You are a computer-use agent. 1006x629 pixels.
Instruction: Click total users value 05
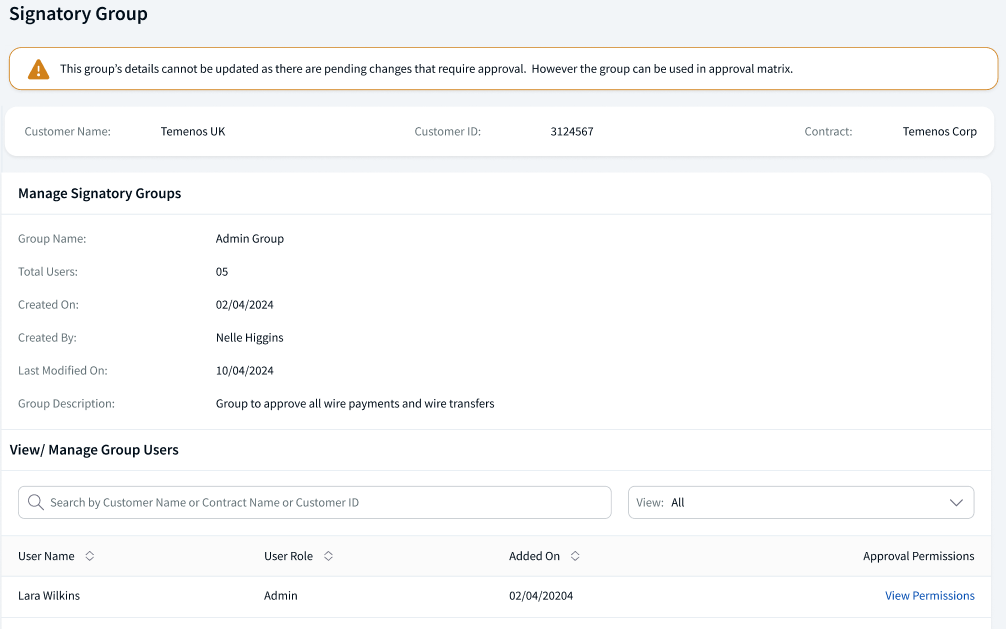(x=222, y=271)
